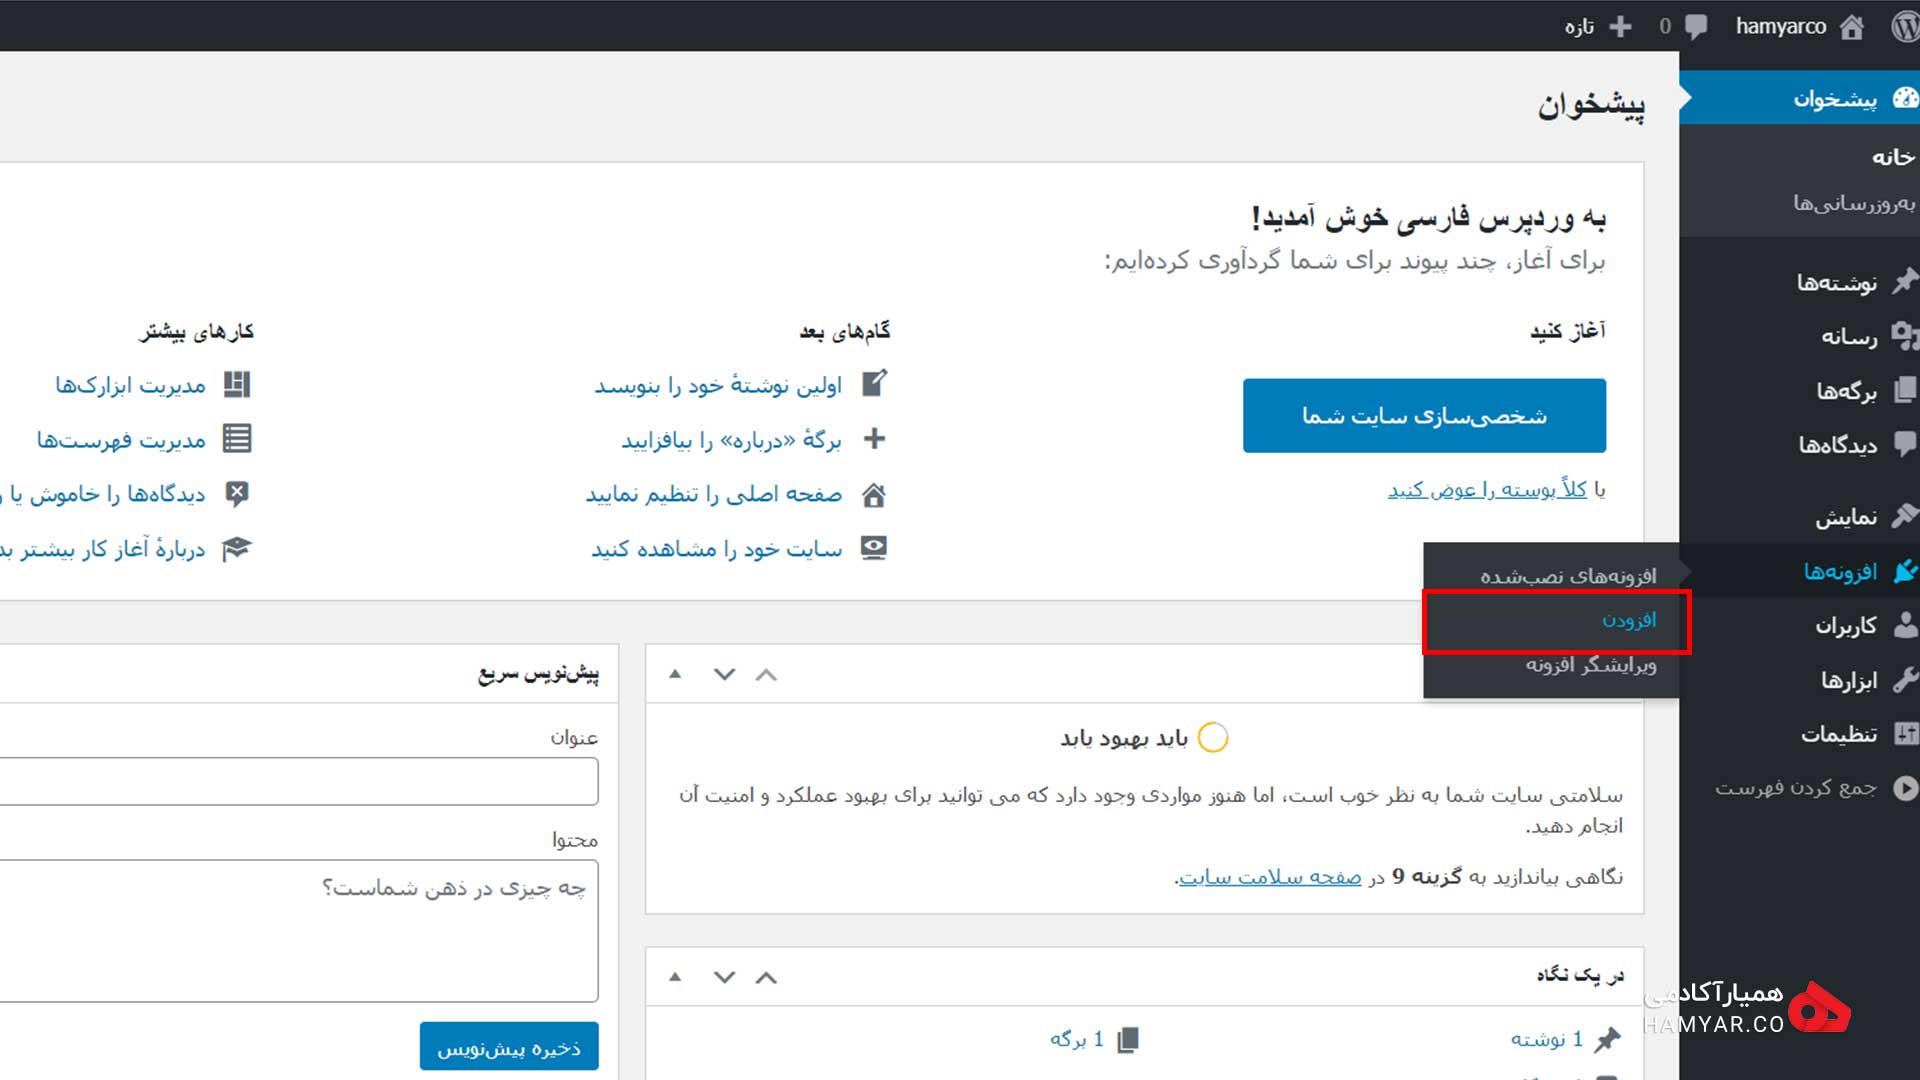The height and width of the screenshot is (1080, 1920).
Task: Click the collapse menu arrow icon
Action: point(1905,788)
